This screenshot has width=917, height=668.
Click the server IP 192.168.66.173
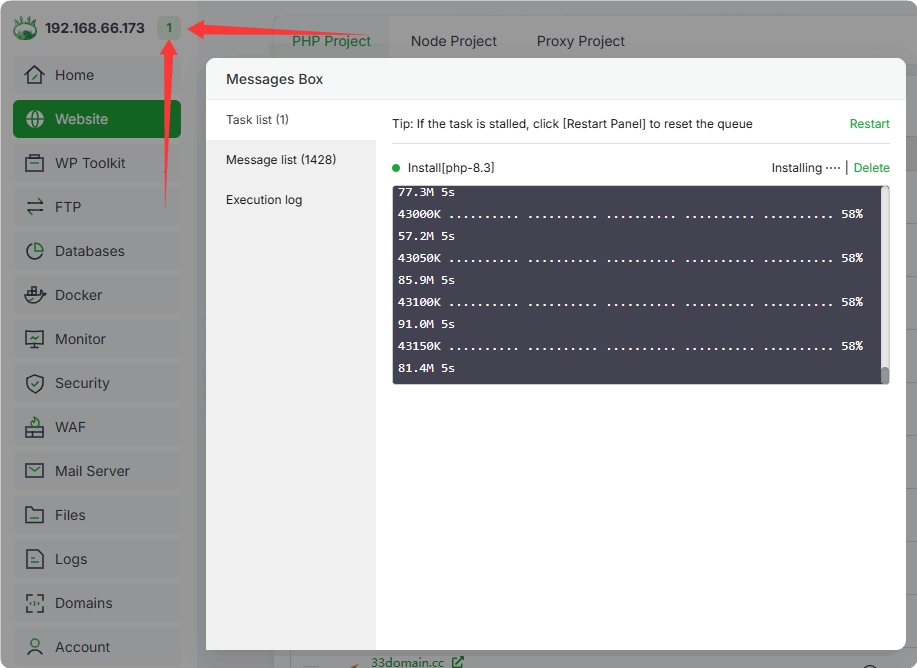[x=95, y=28]
